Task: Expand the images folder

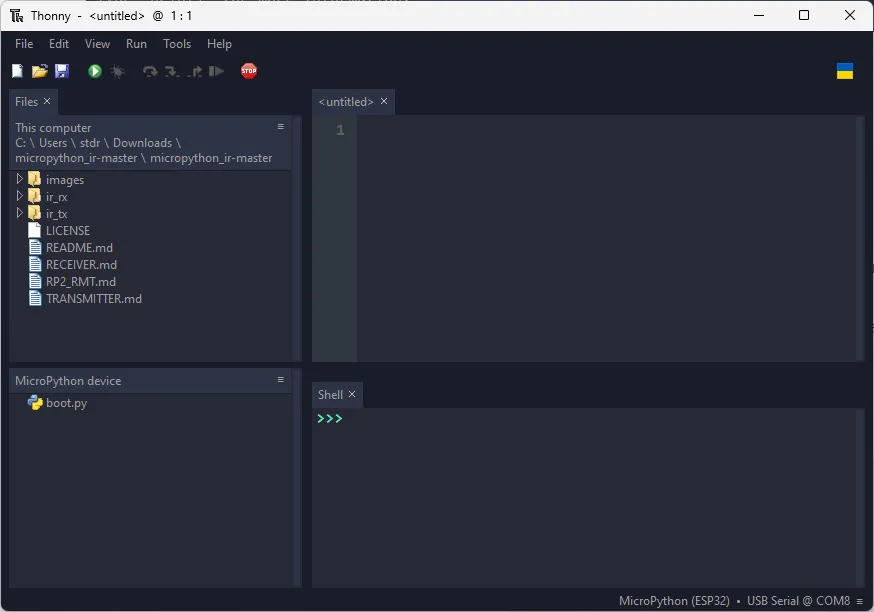Action: point(19,179)
